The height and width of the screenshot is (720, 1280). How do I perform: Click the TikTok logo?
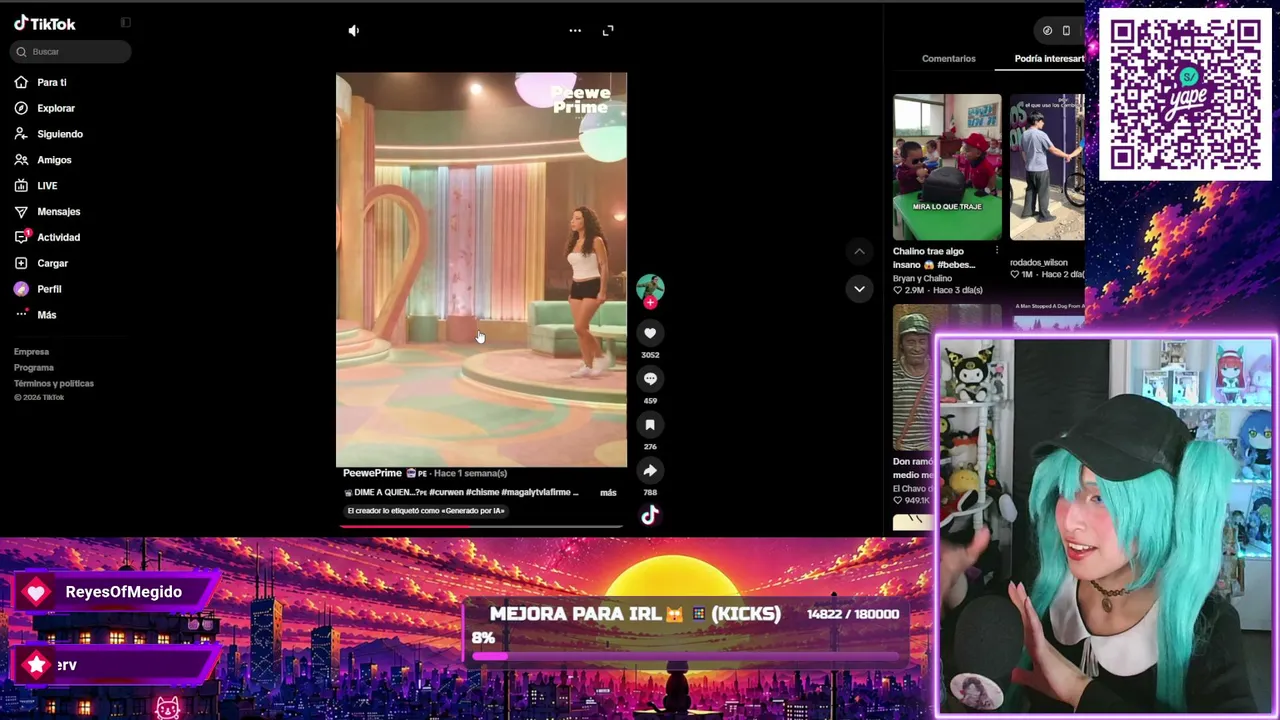[x=45, y=24]
